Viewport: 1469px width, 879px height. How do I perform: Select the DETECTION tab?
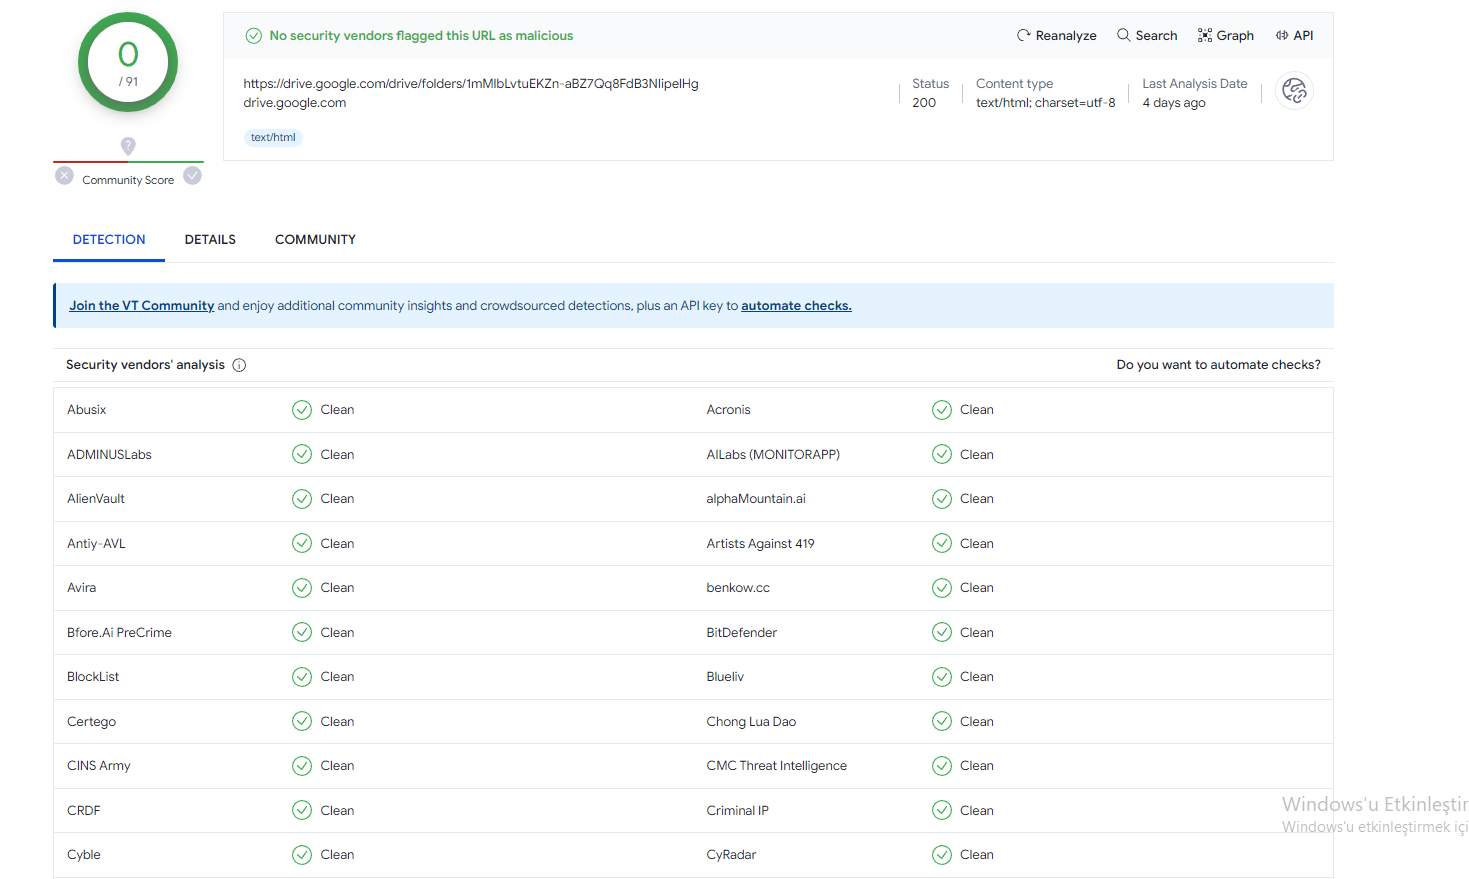point(109,240)
